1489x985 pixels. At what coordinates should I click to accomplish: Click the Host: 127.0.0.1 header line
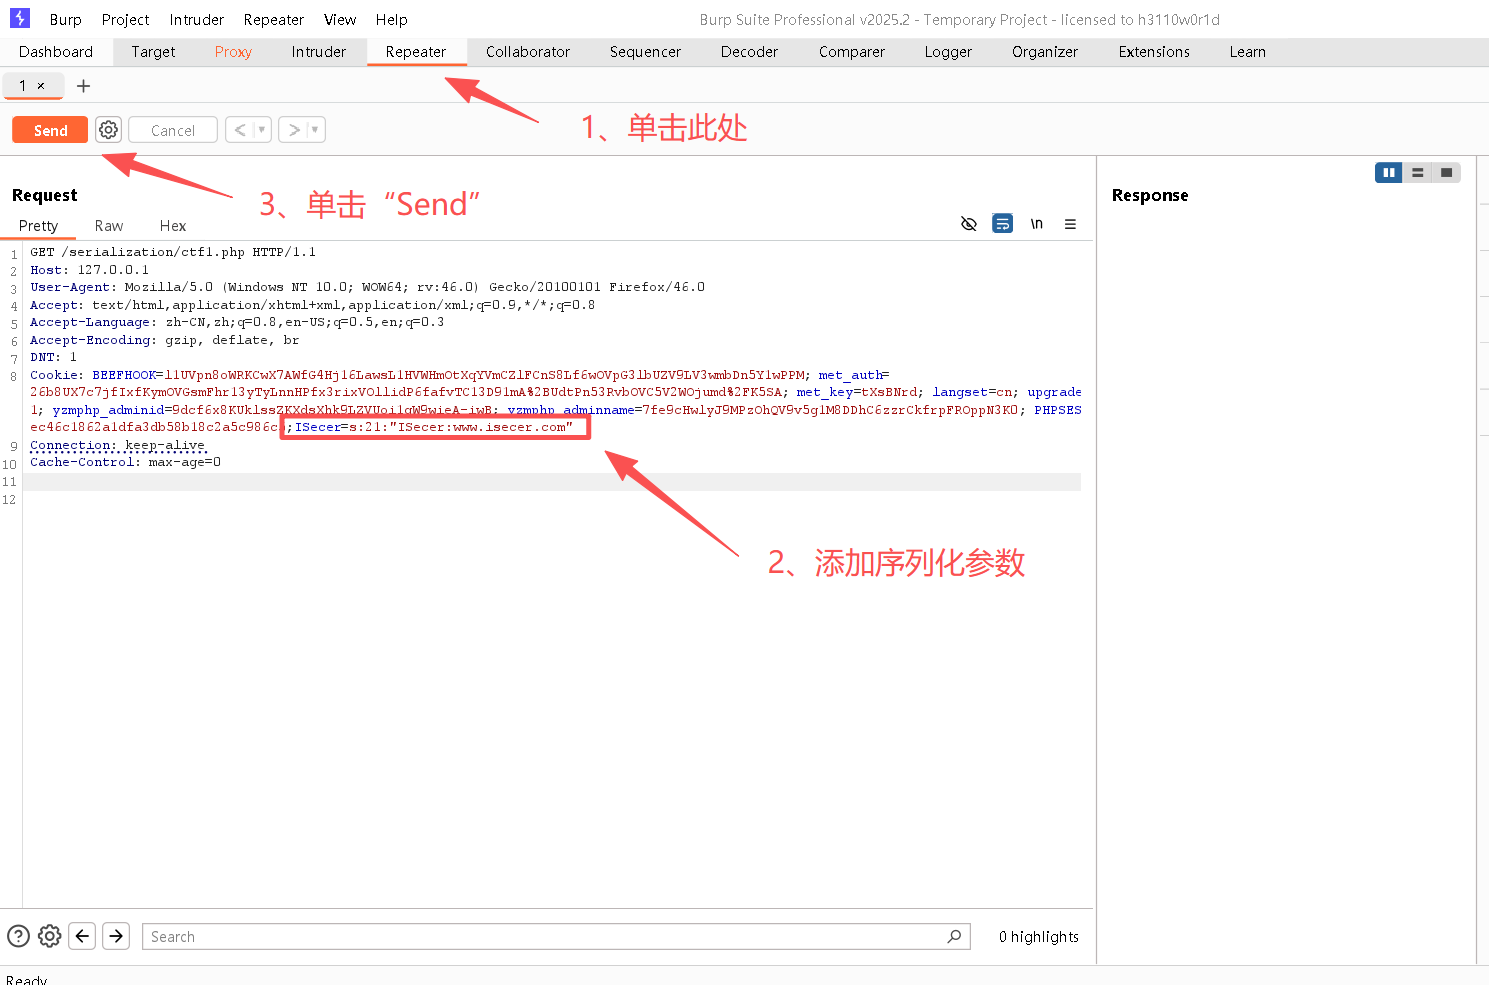89,270
